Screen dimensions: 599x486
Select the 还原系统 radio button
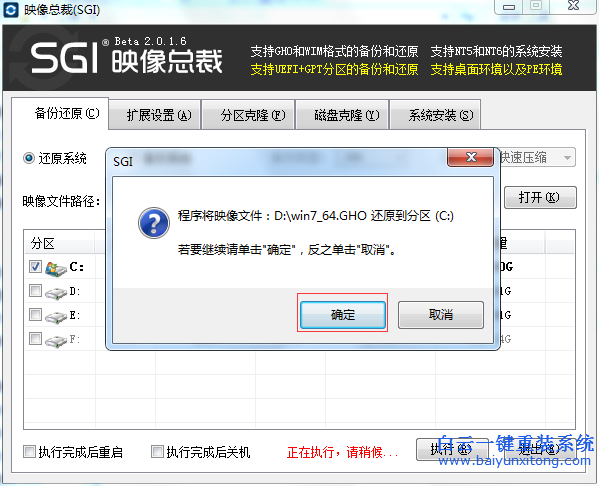coord(29,158)
